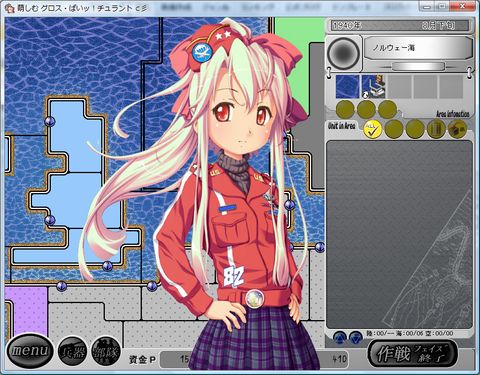The width and height of the screenshot is (480, 375).
Task: Click the anchor marker at upper-left of light-blue island
Action: coord(50,121)
